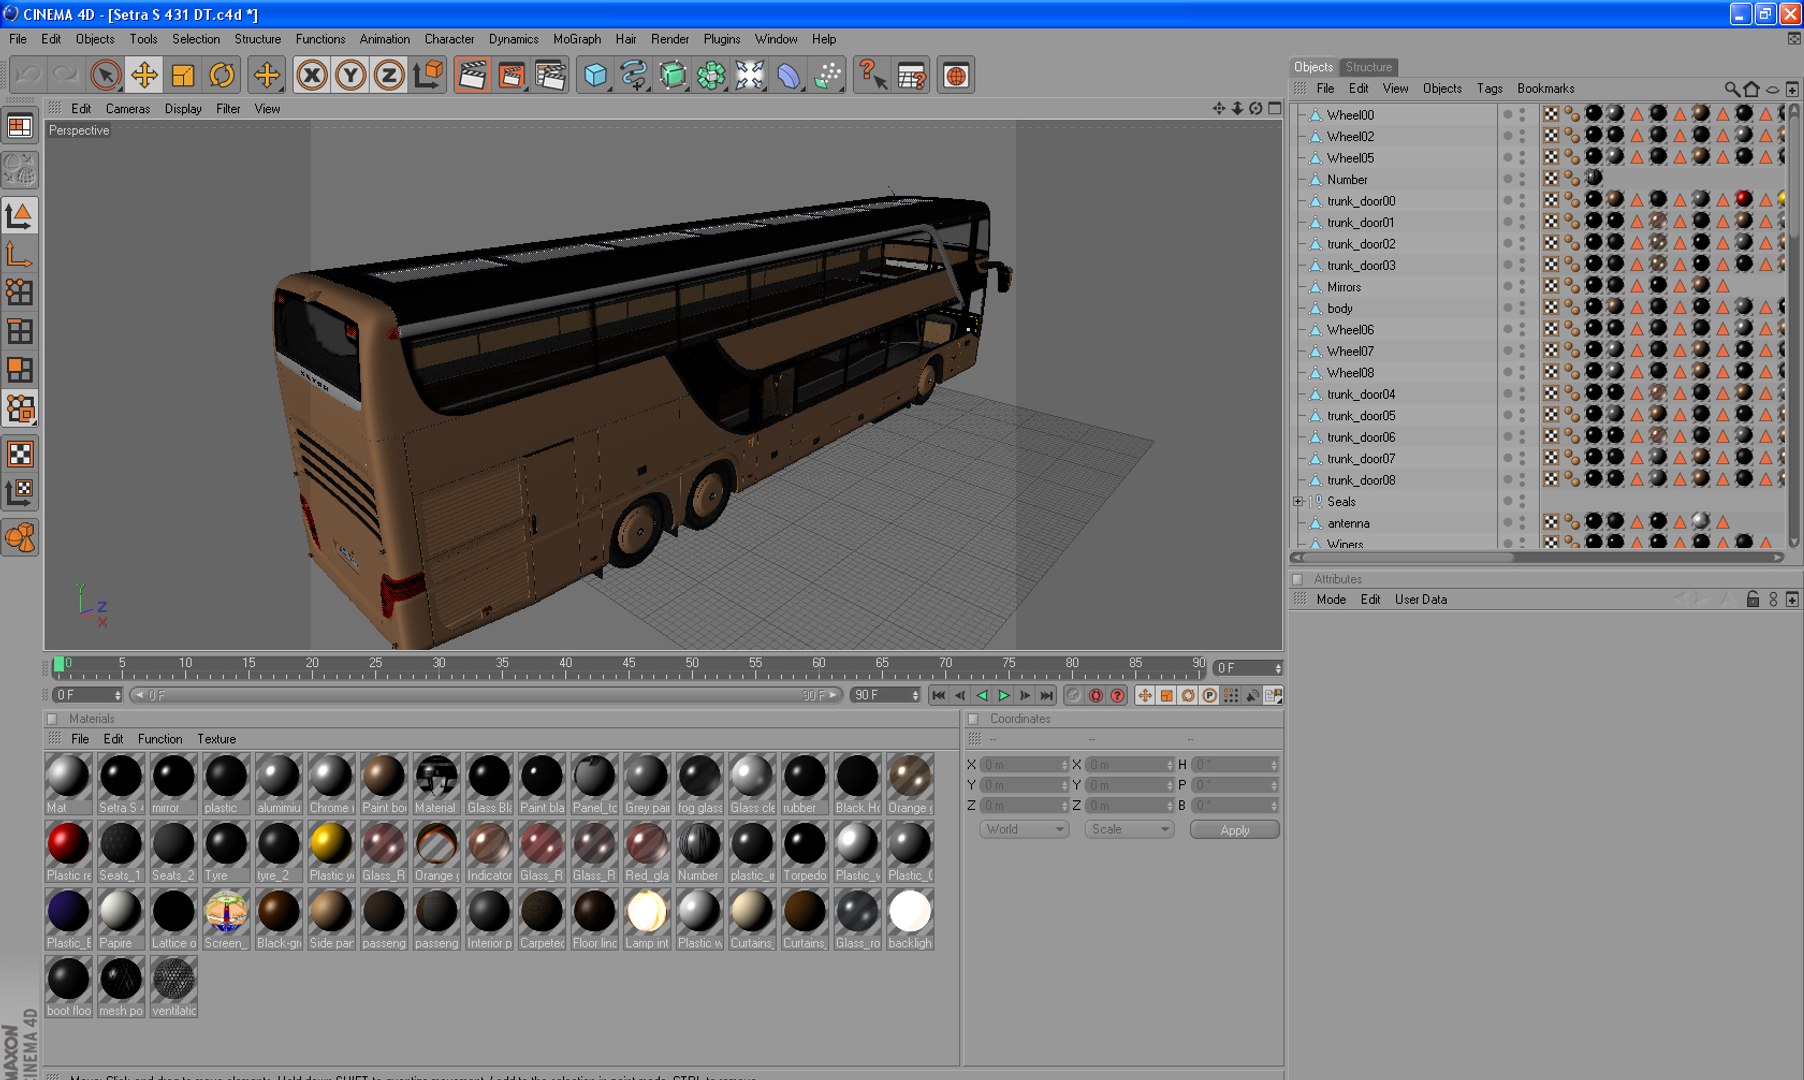The image size is (1804, 1080).
Task: Go to start of animation
Action: [938, 695]
